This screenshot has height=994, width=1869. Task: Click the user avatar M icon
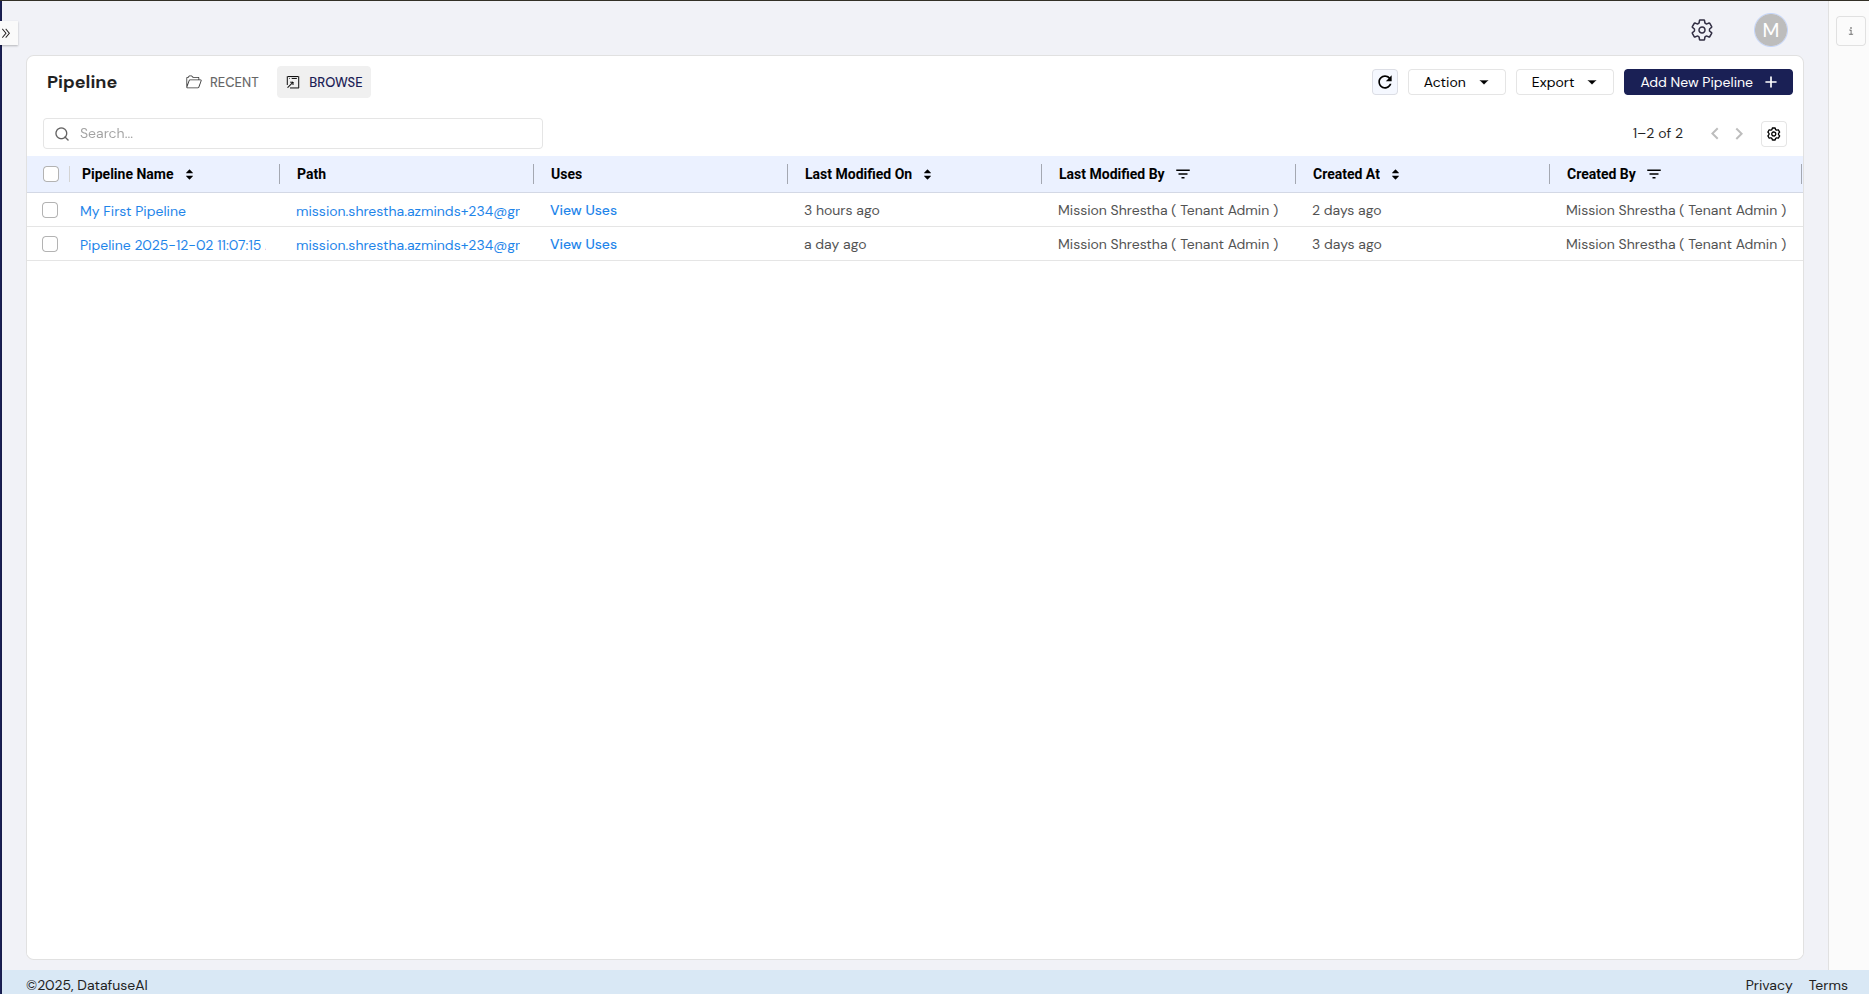[1770, 30]
